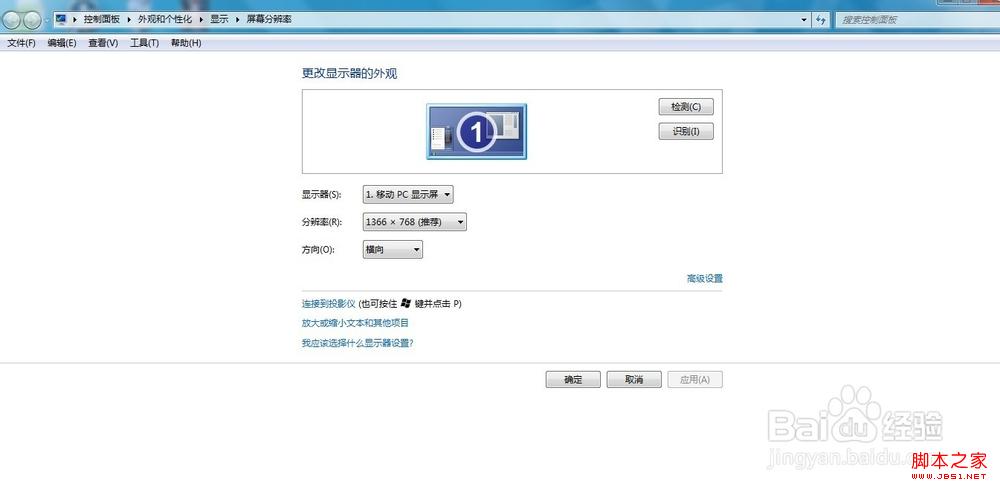The width and height of the screenshot is (1000, 492).
Task: Click the 搜索控制面板 search field
Action: (x=916, y=20)
